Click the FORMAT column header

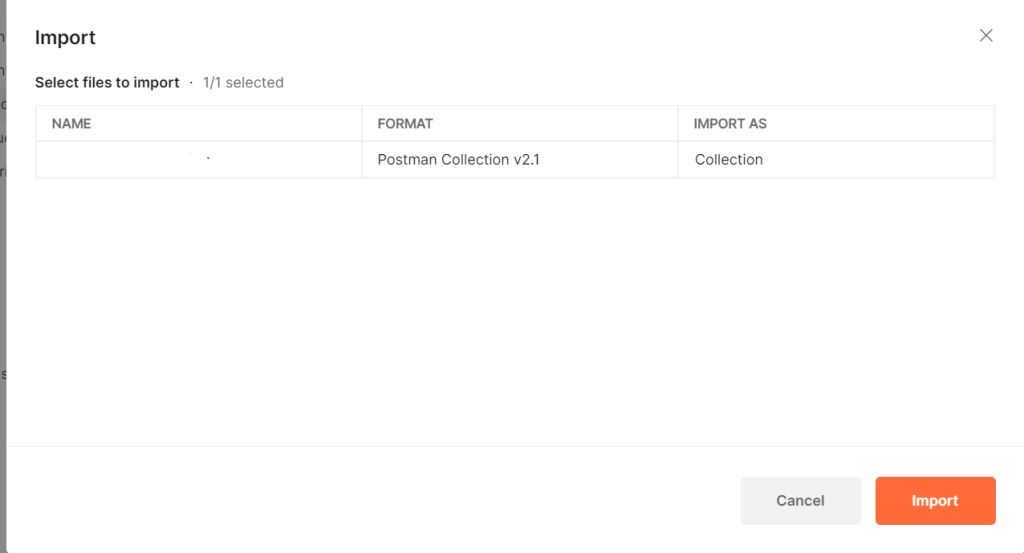pos(405,124)
